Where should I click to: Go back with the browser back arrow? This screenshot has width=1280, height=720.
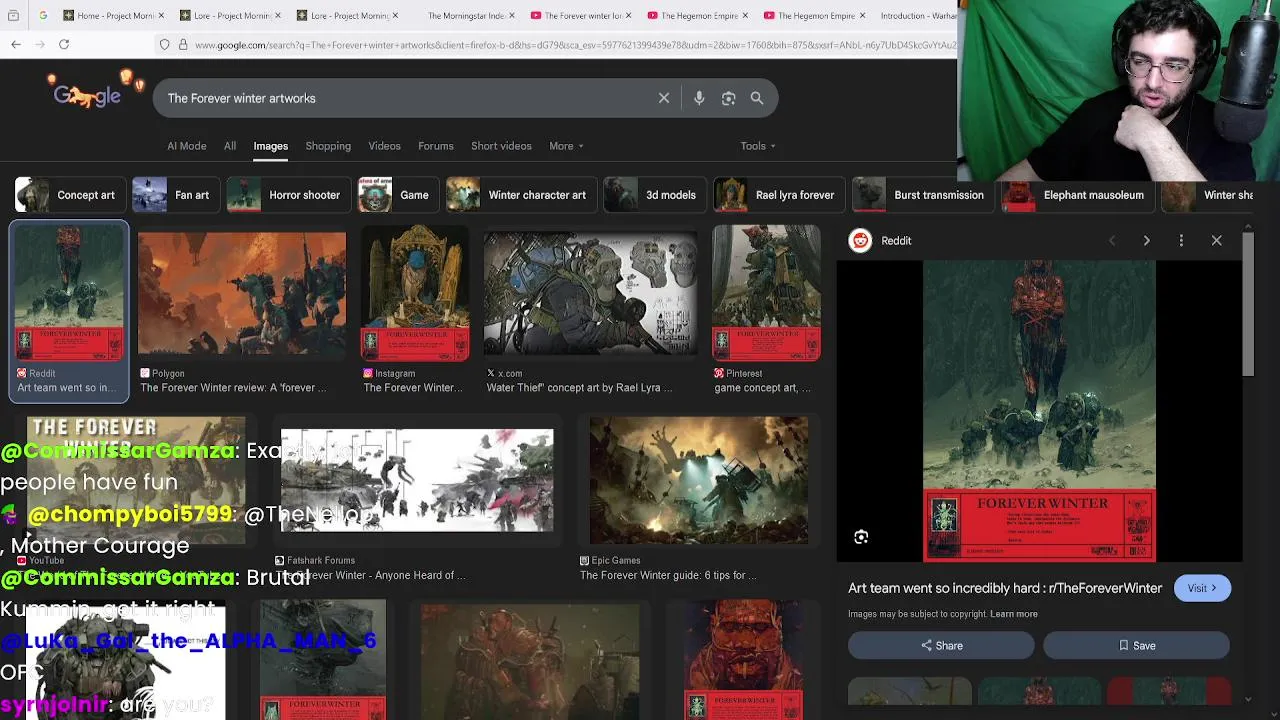point(16,44)
